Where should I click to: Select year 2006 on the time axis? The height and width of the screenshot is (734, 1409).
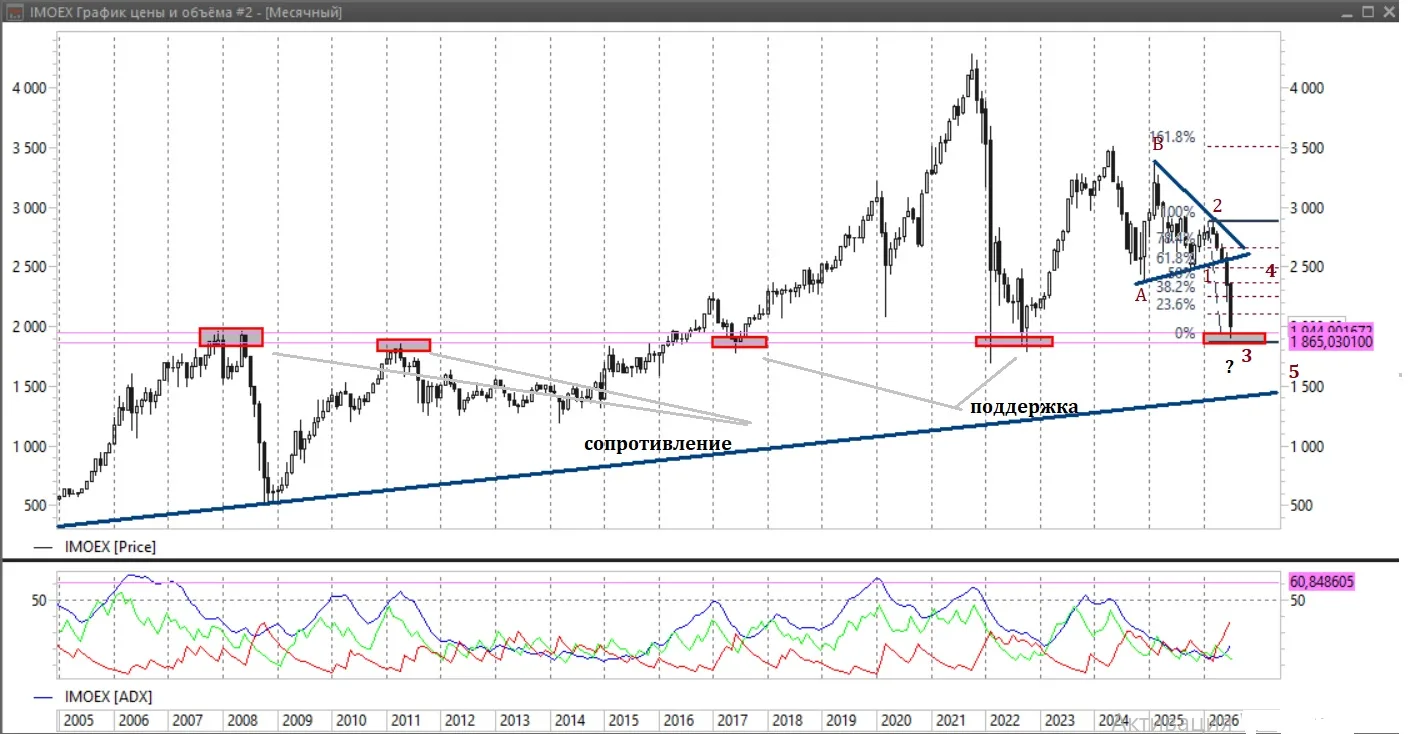[134, 720]
